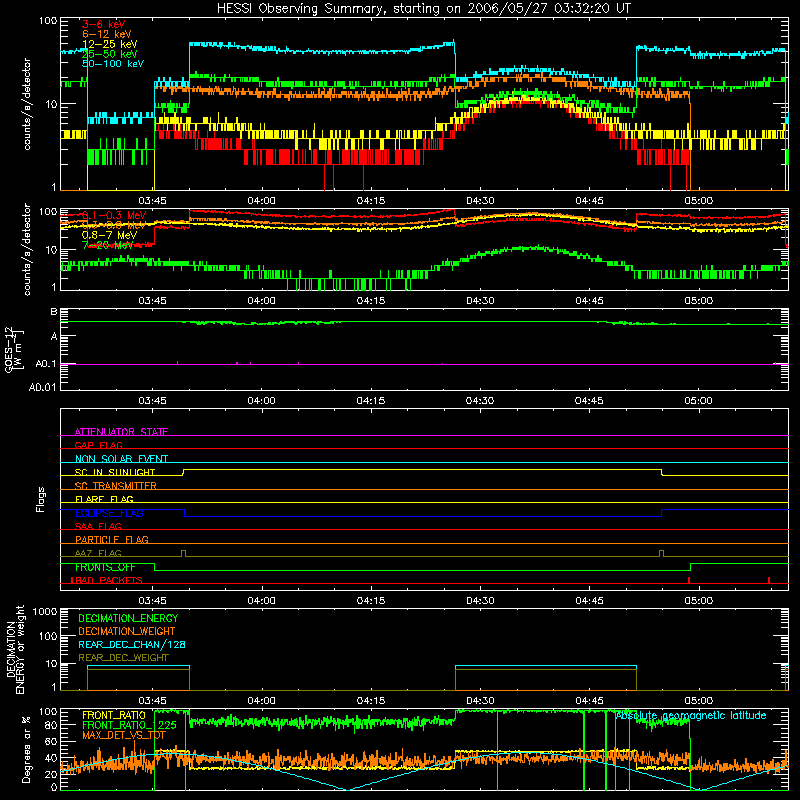Click the 7-20 MeV legend label
800x800 pixels.
click(107, 245)
